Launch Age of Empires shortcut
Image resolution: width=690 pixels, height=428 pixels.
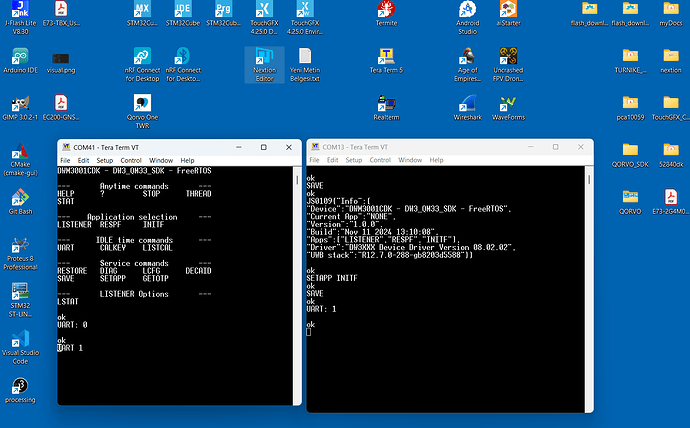(x=467, y=65)
